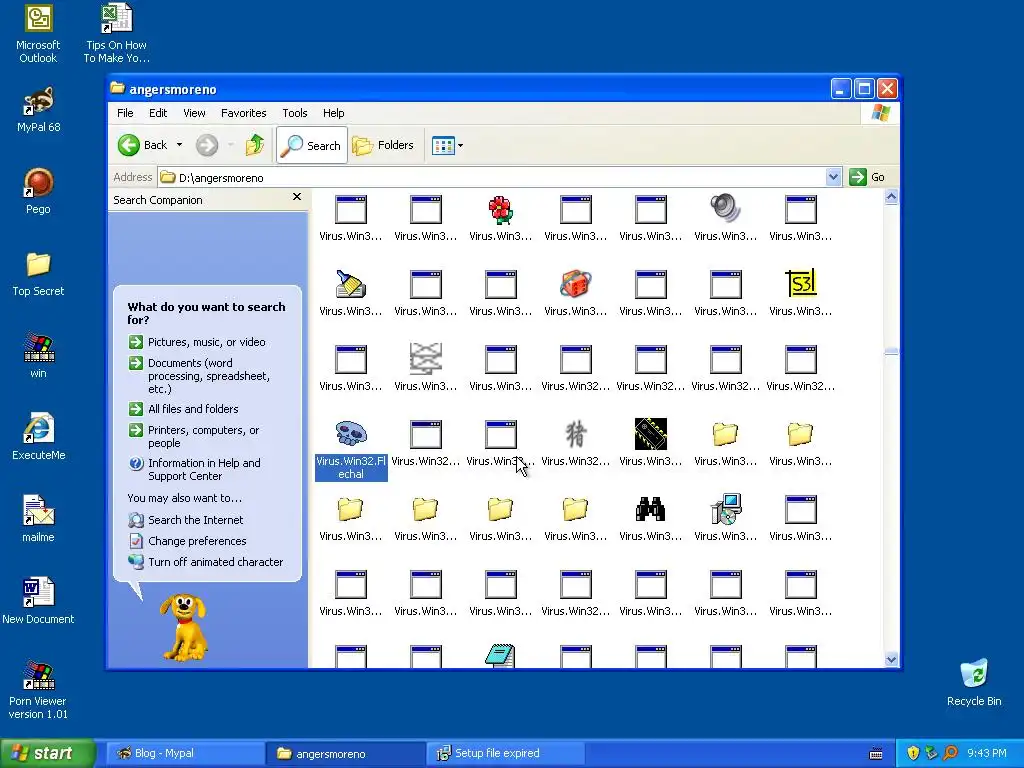
Task: Click the animated search dog character
Action: click(x=184, y=626)
